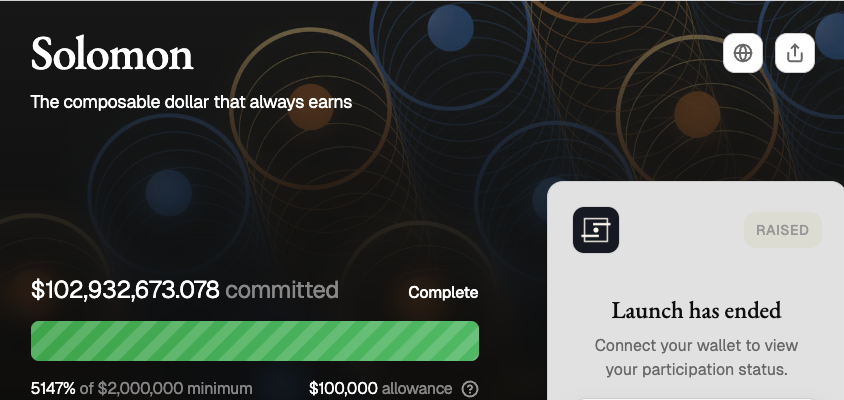Image resolution: width=844 pixels, height=400 pixels.
Task: Click the "allowance" label text
Action: pos(417,388)
